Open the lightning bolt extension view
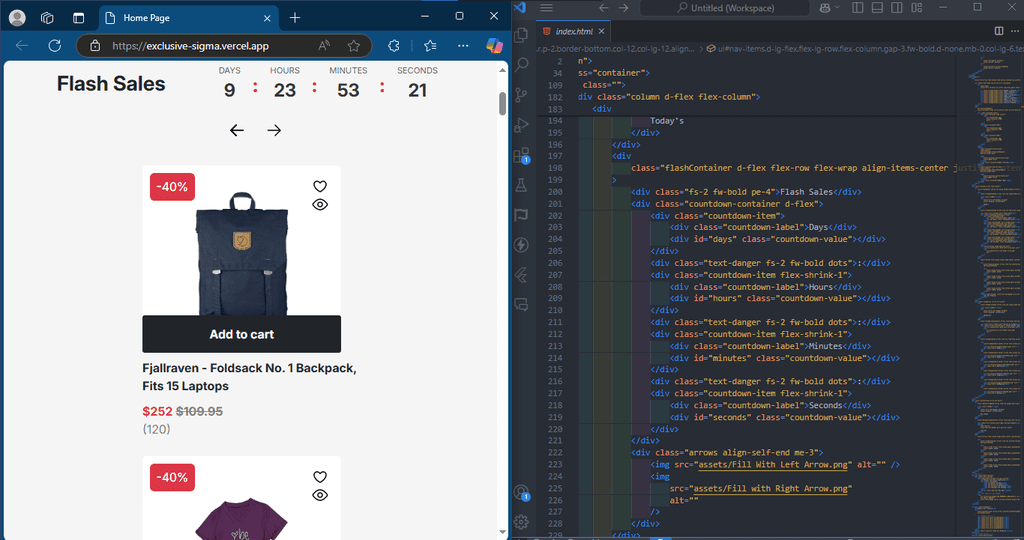Viewport: 1024px width, 540px height. (x=521, y=245)
